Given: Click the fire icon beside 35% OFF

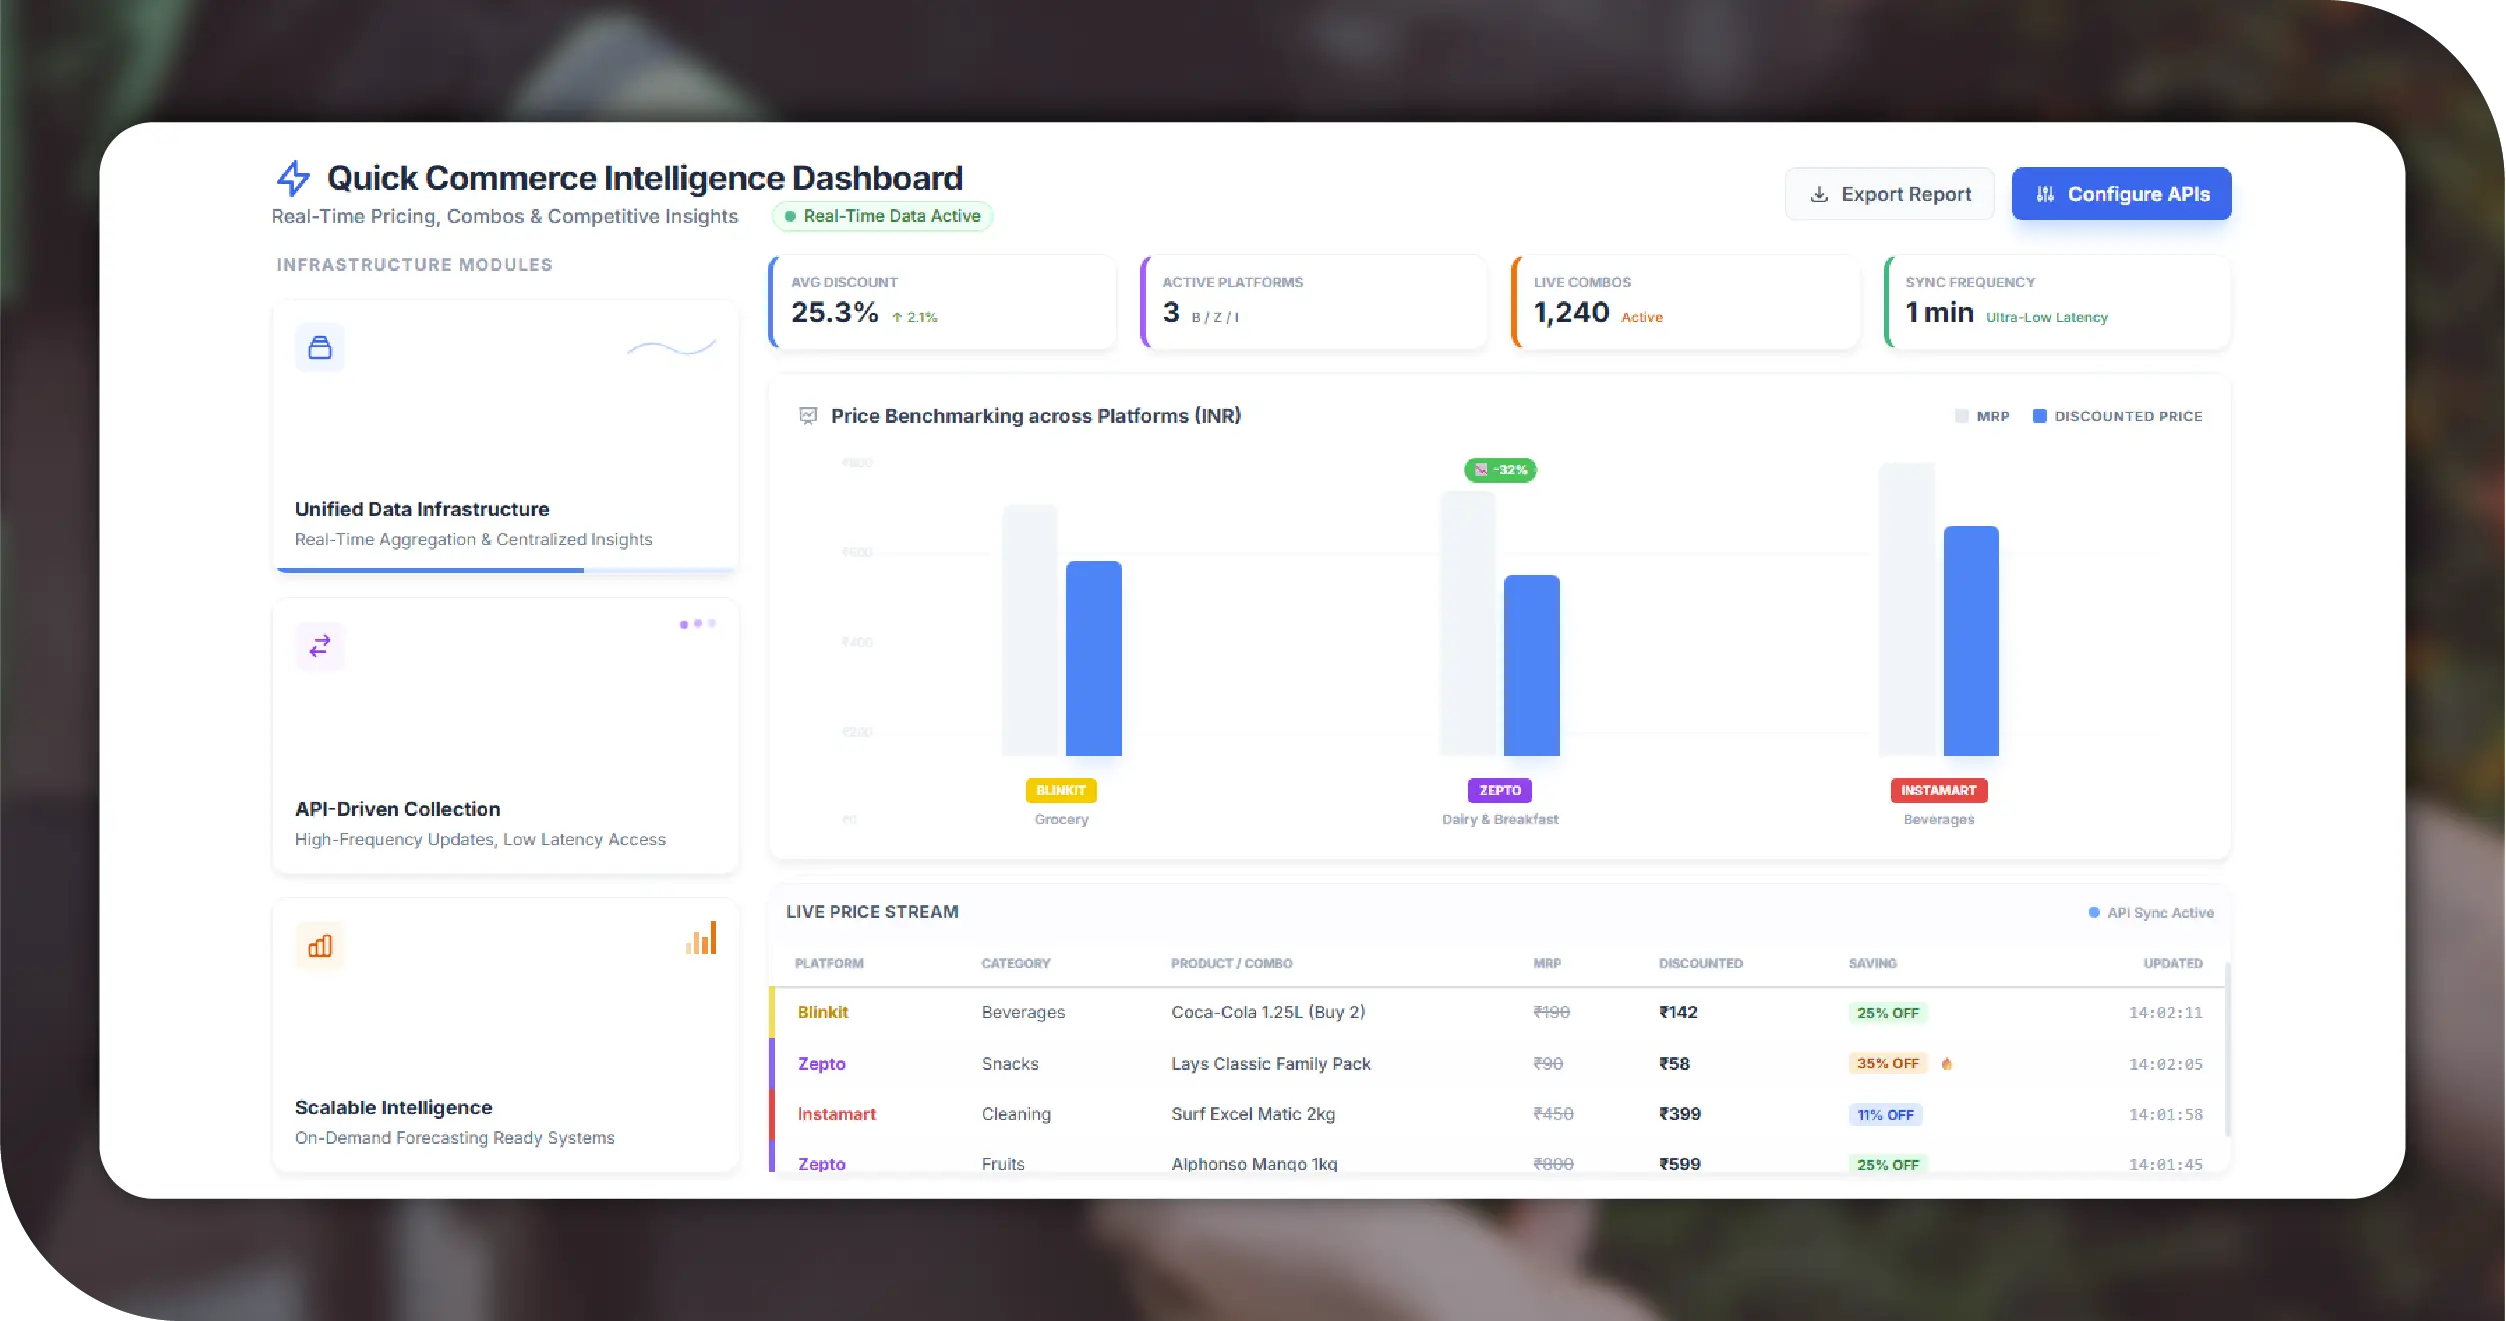Looking at the screenshot, I should coord(1946,1064).
